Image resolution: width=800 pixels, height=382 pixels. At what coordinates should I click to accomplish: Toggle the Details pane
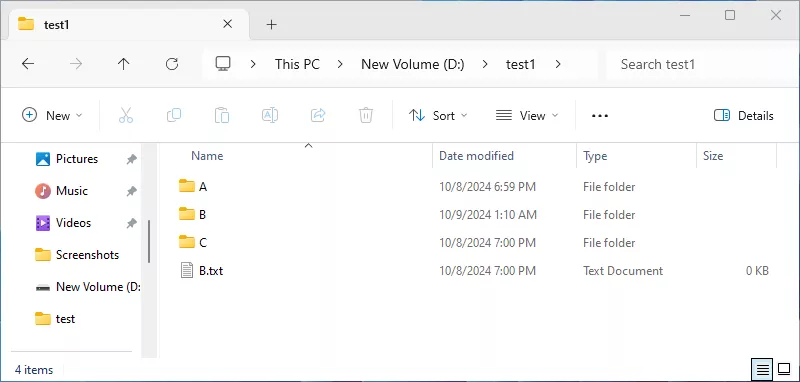point(744,115)
